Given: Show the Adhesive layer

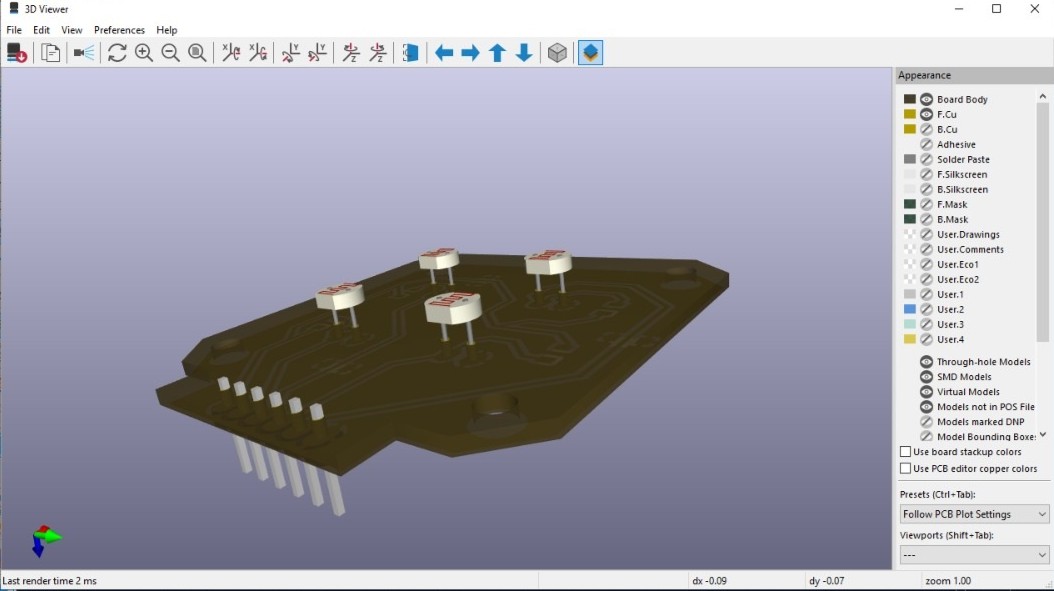Looking at the screenshot, I should click(926, 144).
